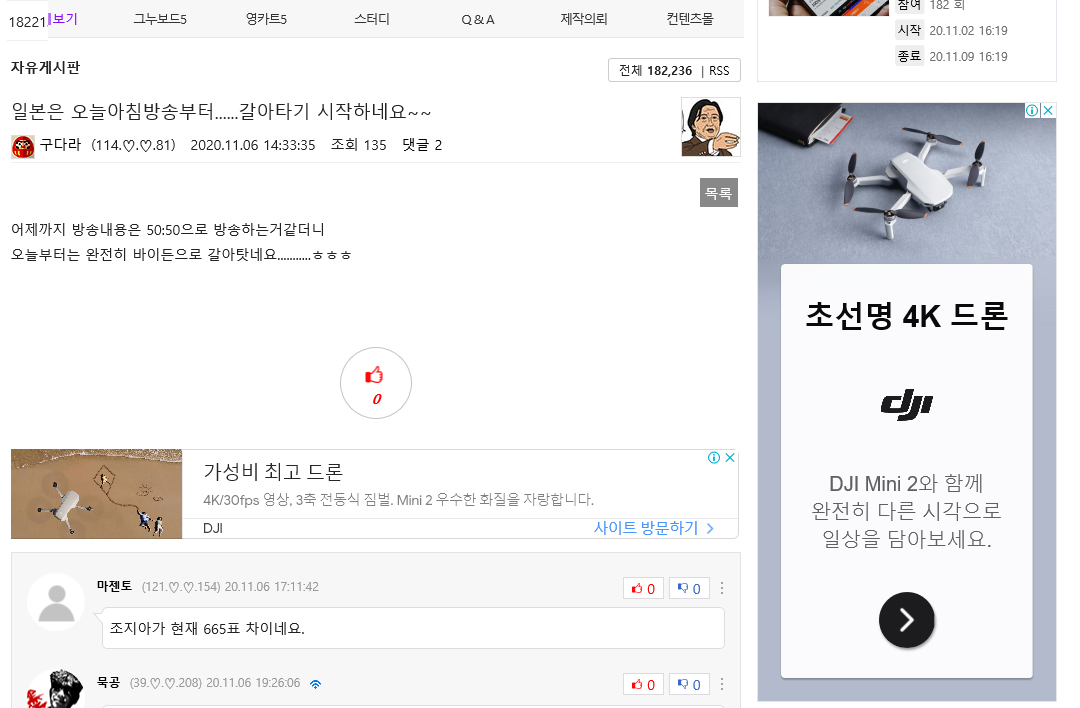
Task: Click the 가성비 최고 드론 ad title
Action: tap(273, 472)
